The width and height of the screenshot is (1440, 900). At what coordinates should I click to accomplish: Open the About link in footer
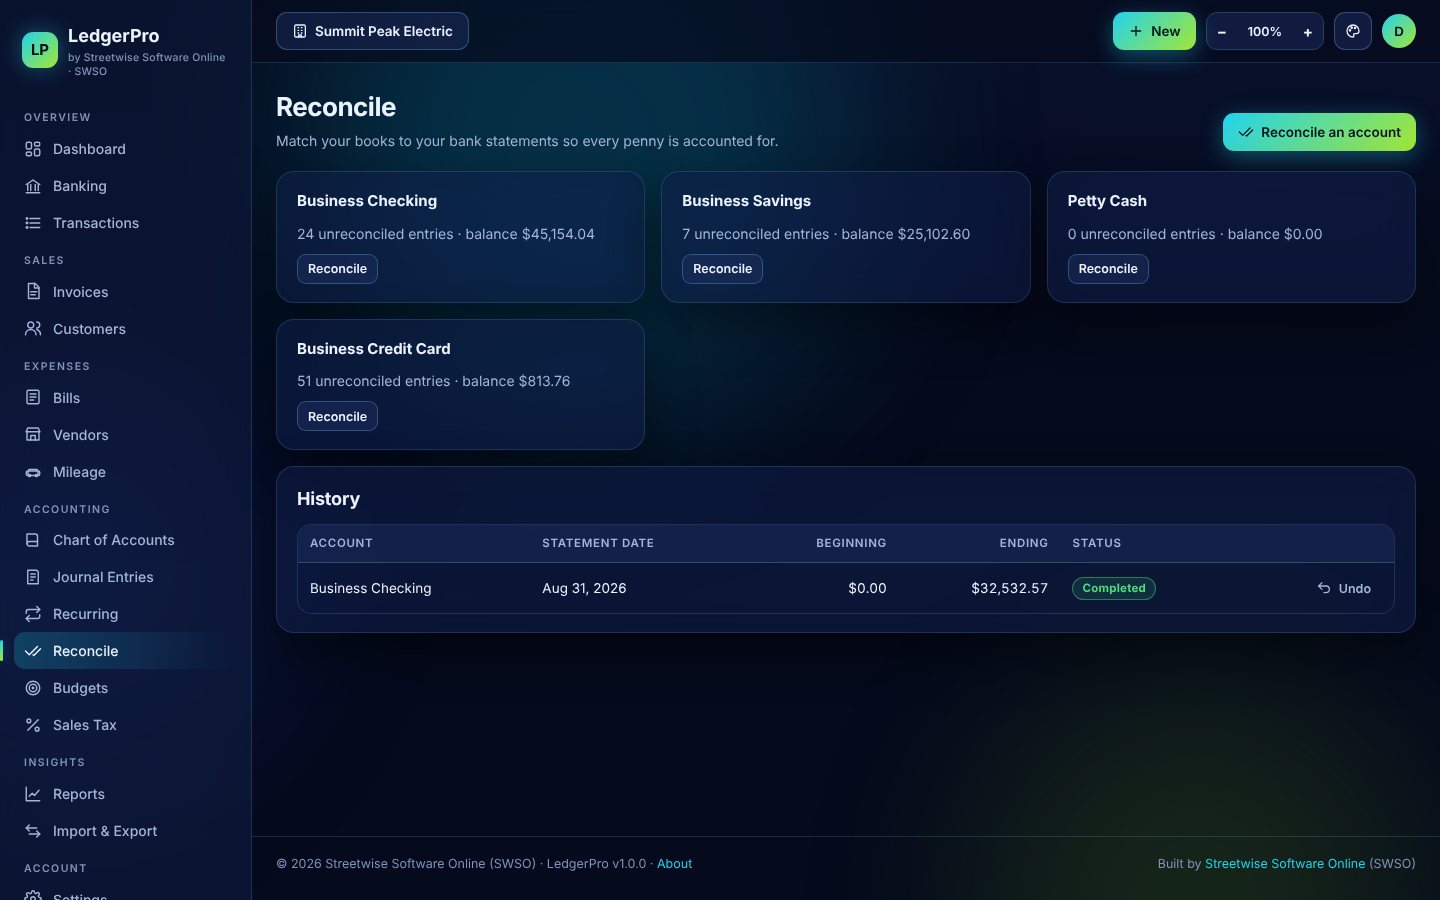coord(674,864)
